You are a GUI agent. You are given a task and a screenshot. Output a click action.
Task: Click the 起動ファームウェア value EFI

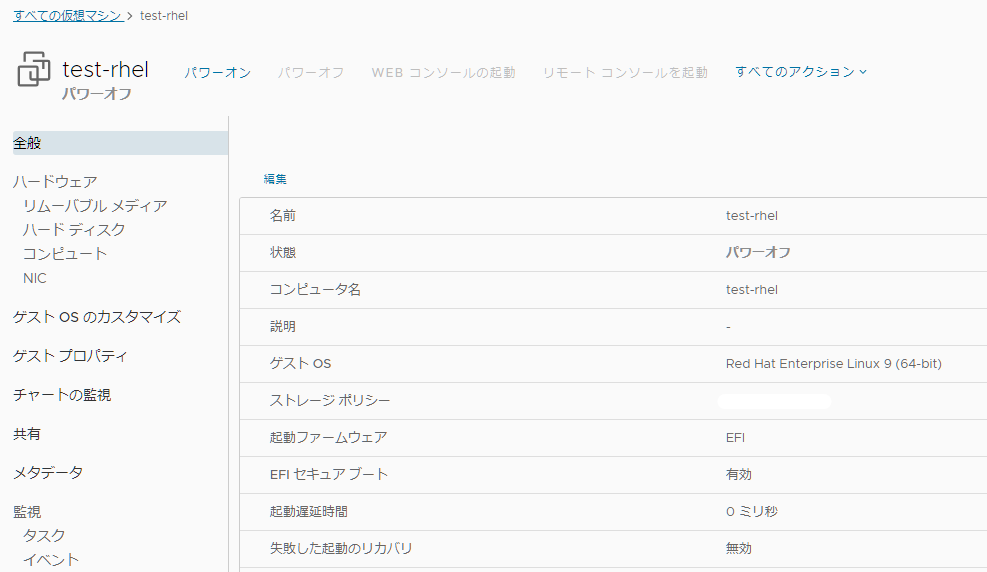tap(735, 437)
